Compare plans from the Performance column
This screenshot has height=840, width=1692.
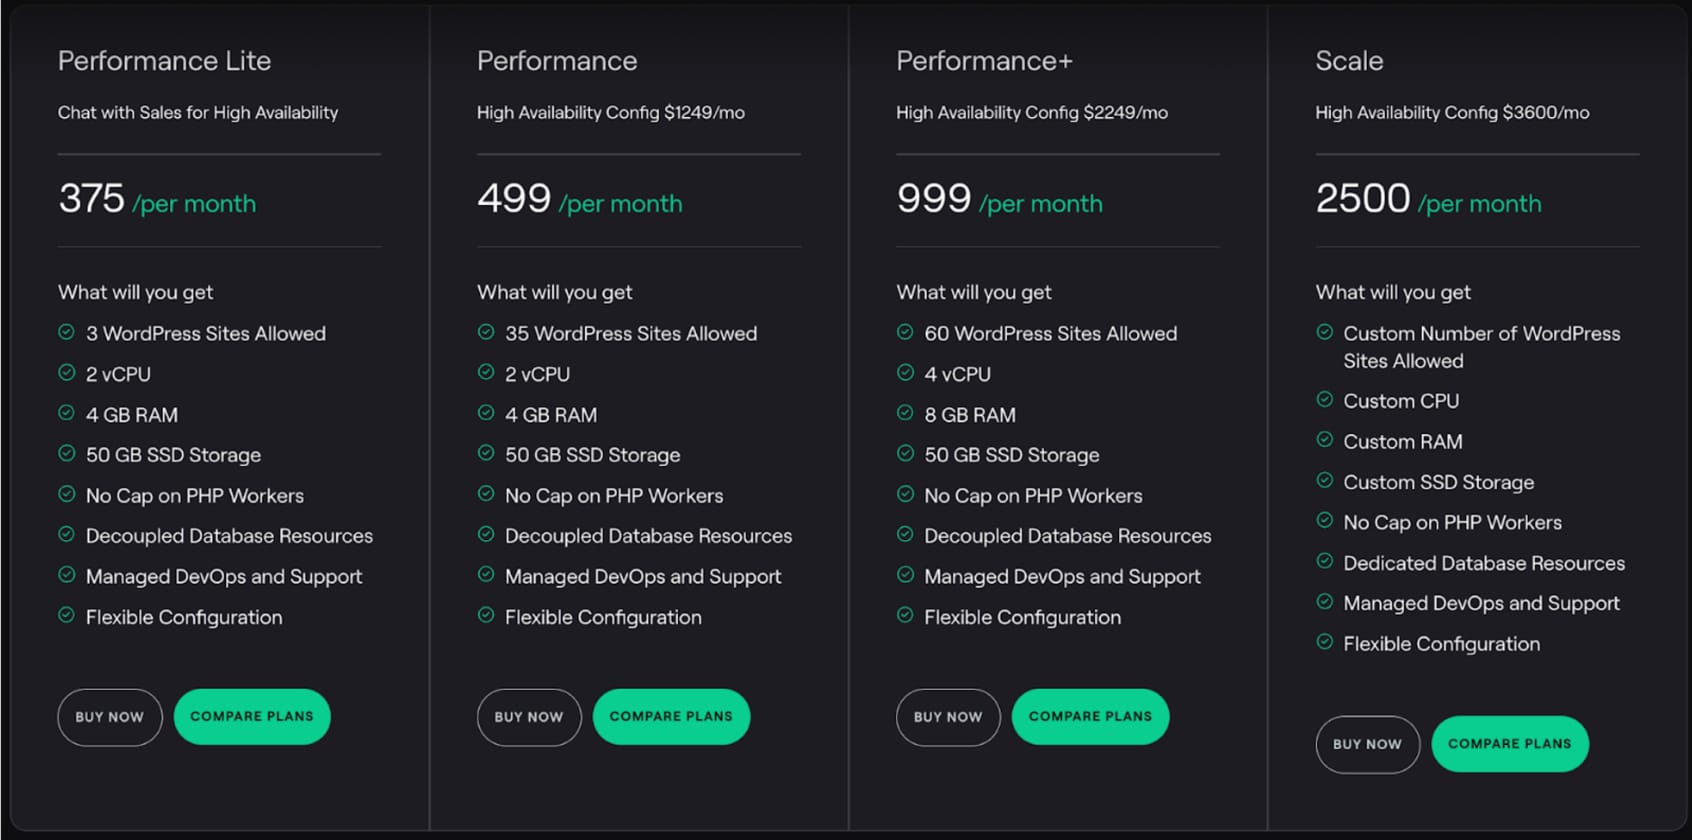[671, 717]
